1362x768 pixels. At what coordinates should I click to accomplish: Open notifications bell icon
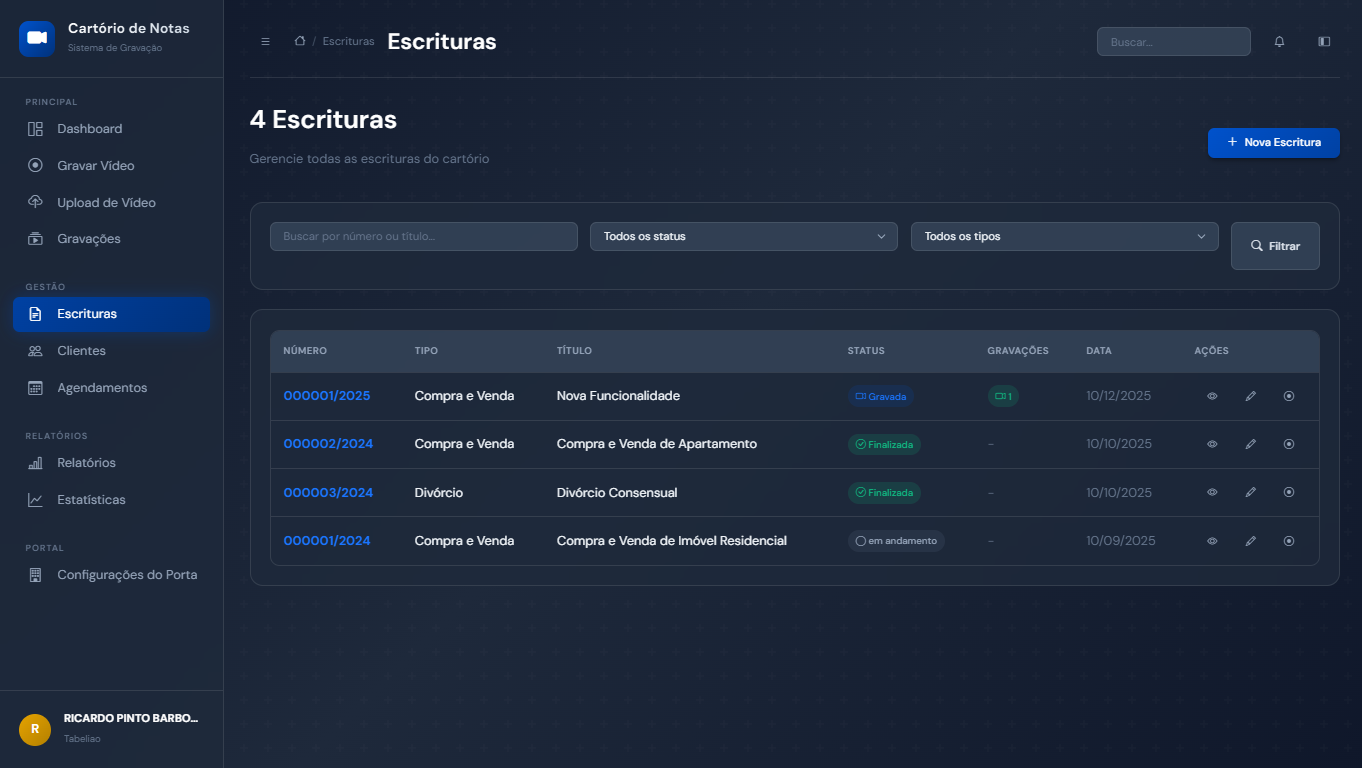pyautogui.click(x=1279, y=41)
